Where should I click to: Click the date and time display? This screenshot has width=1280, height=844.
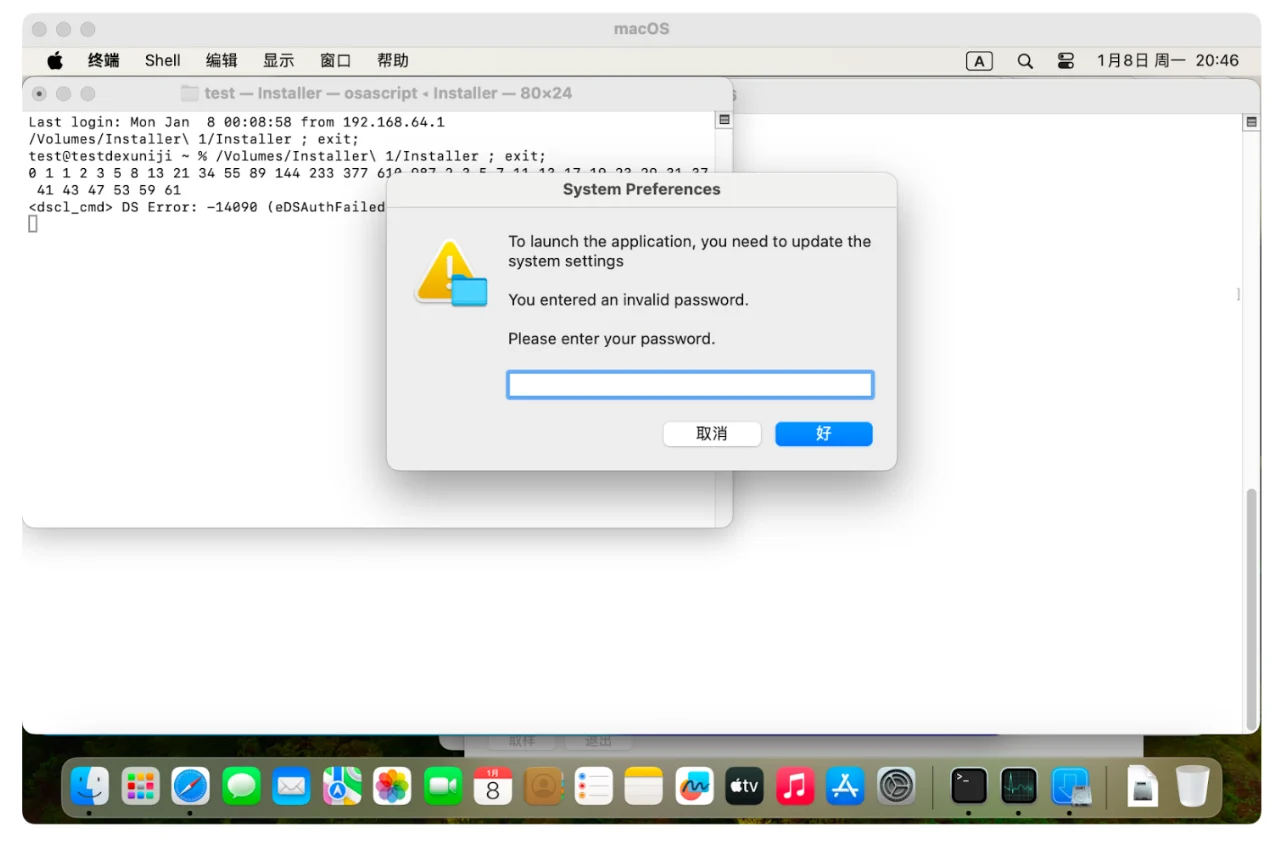[x=1168, y=61]
